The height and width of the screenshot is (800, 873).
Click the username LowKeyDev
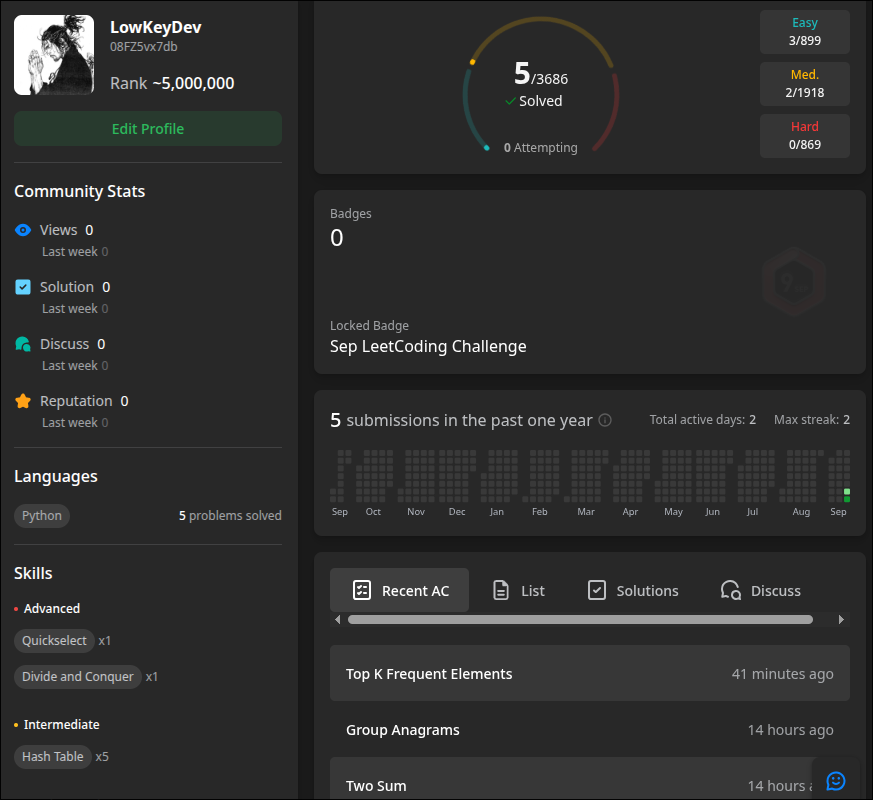click(156, 27)
